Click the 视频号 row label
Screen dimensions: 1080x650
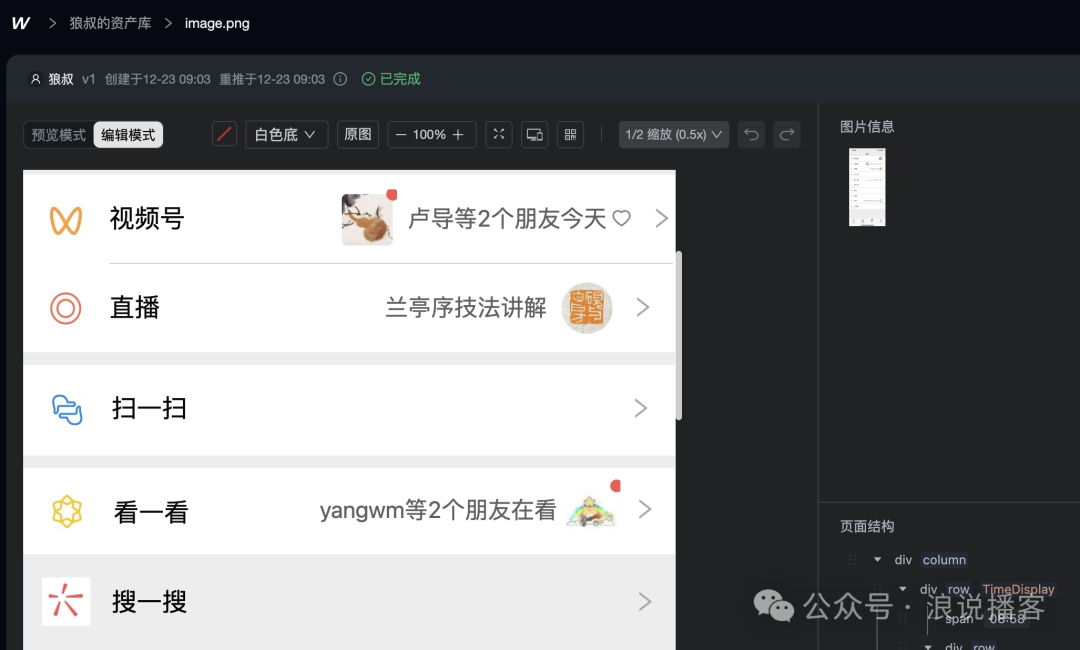[147, 219]
